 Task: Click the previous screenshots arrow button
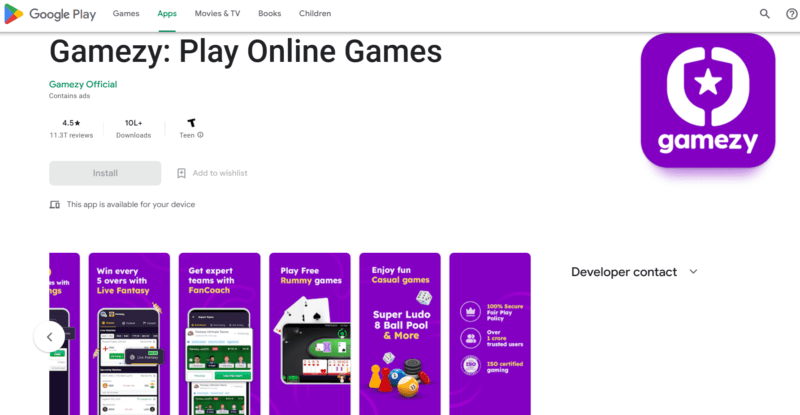point(49,337)
